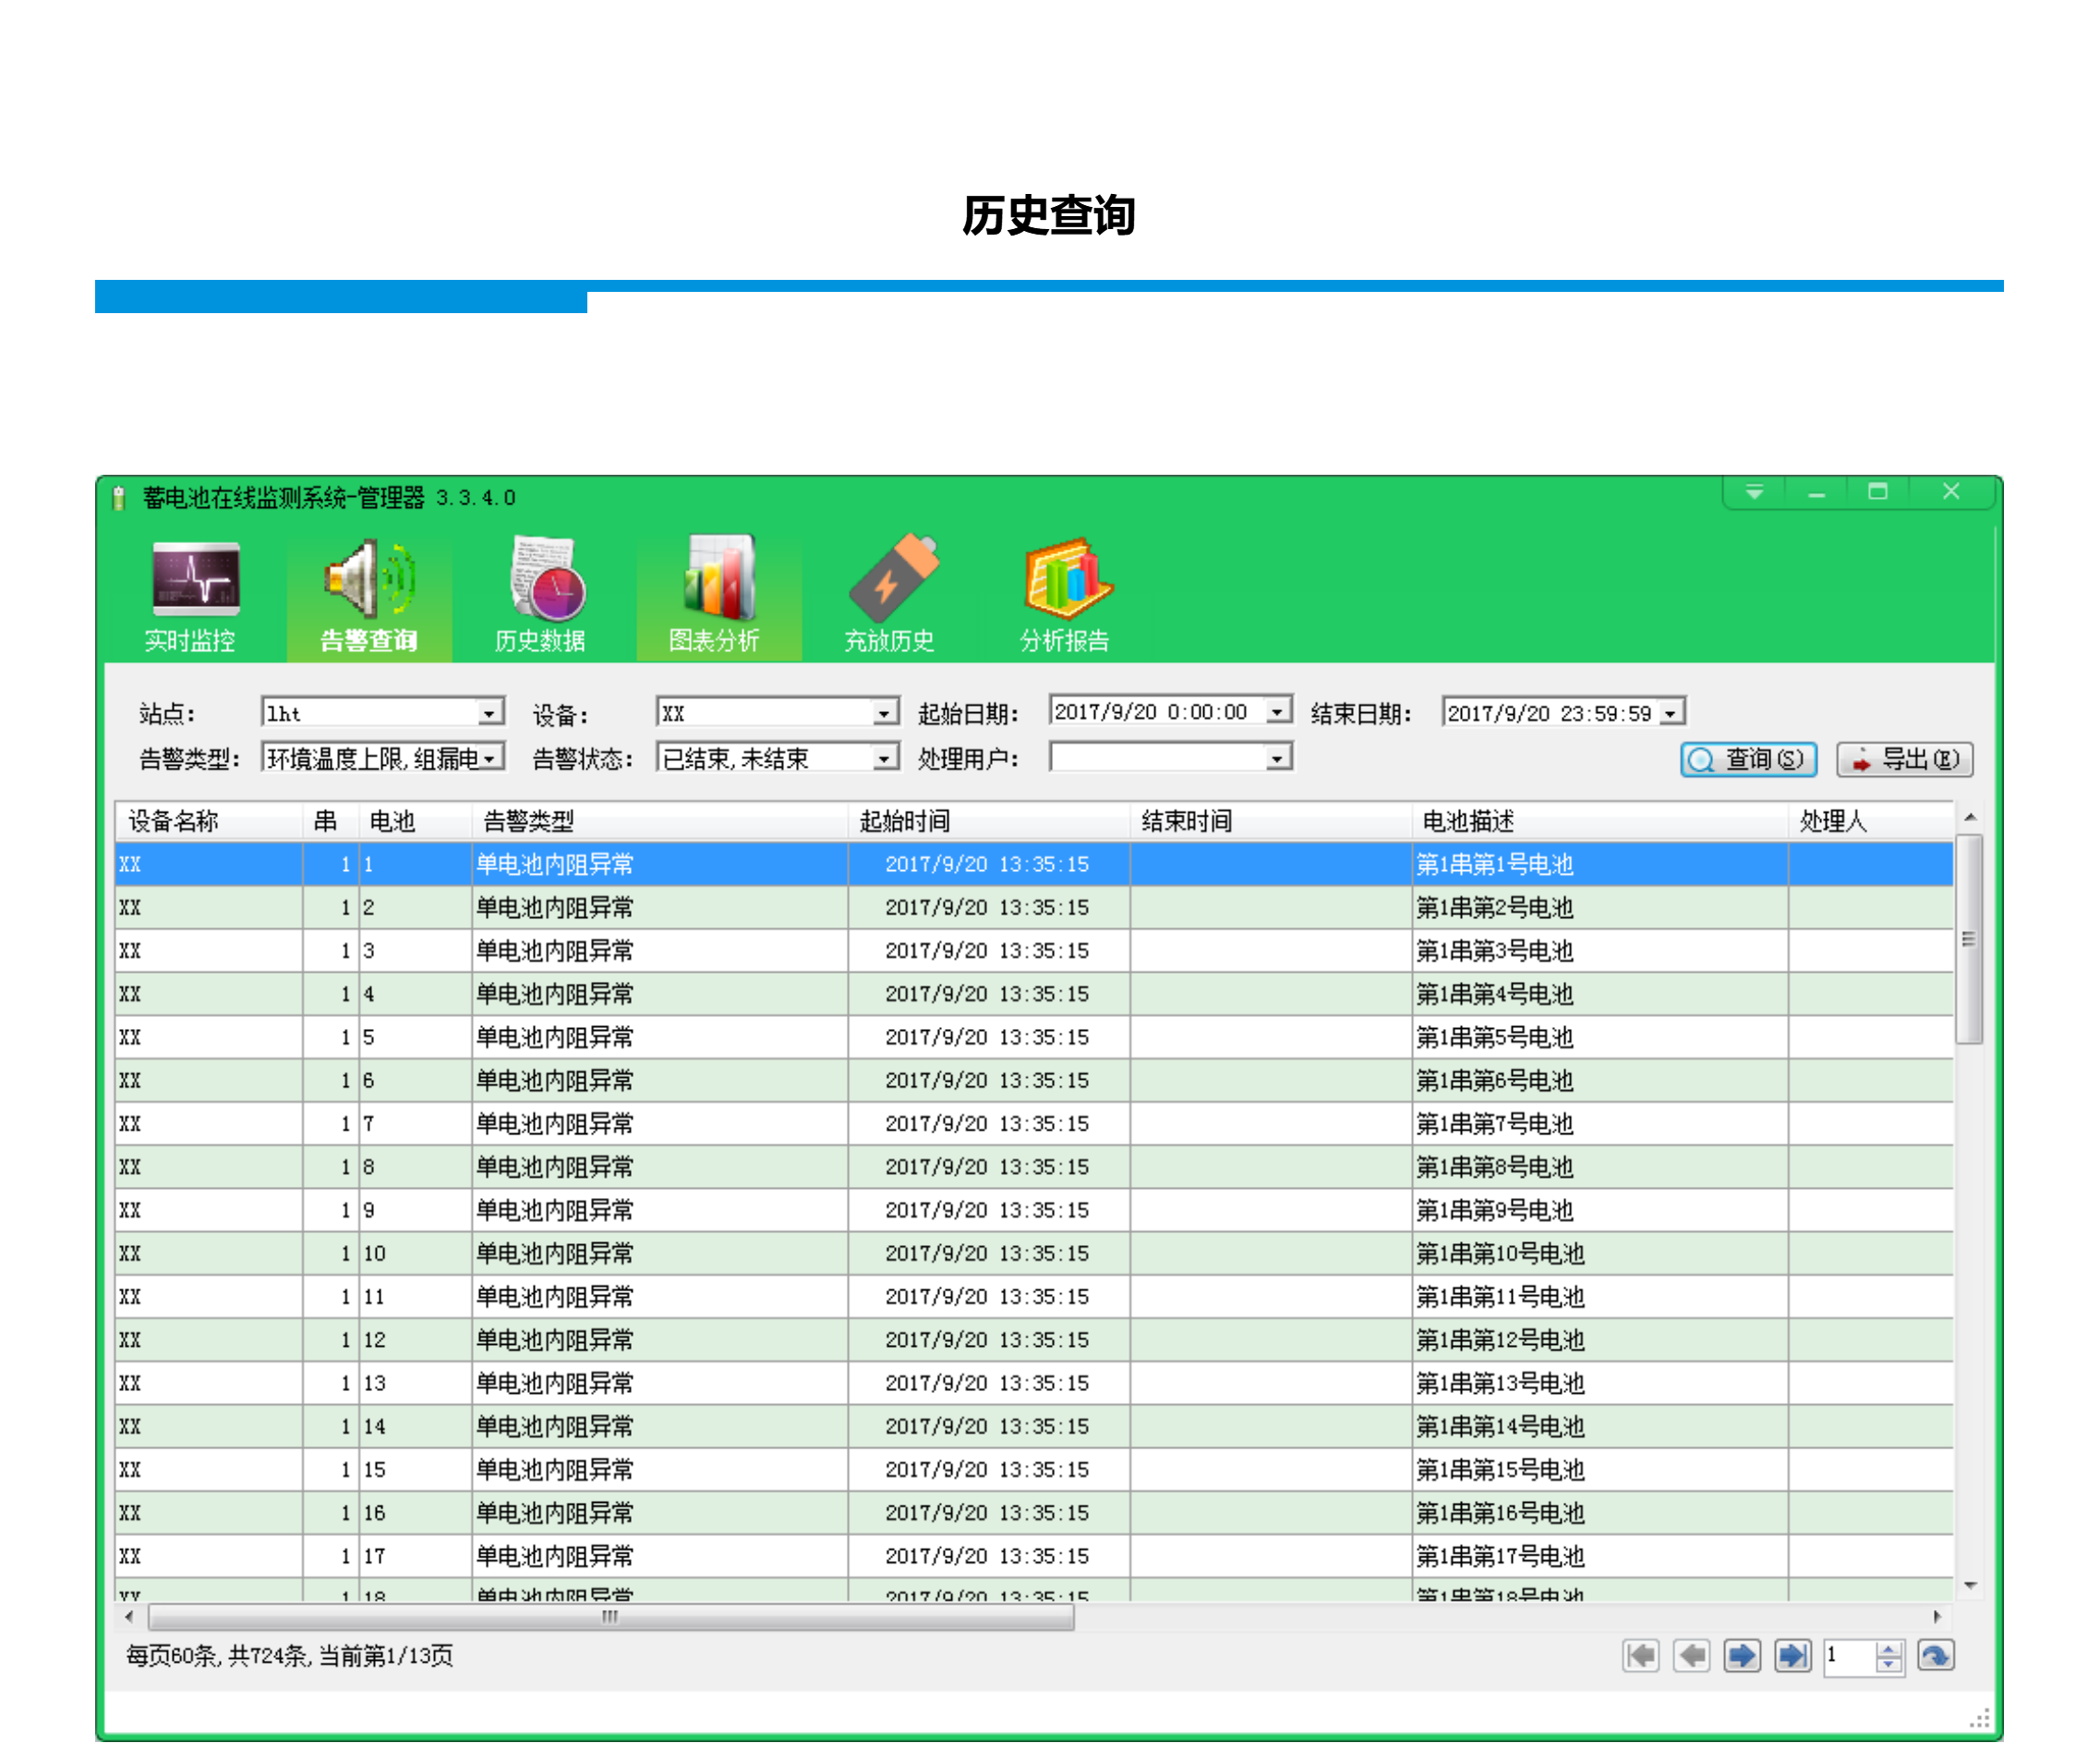This screenshot has height=1743, width=2100.
Task: Open the 处理用户 handler user dropdown
Action: [x=1276, y=758]
